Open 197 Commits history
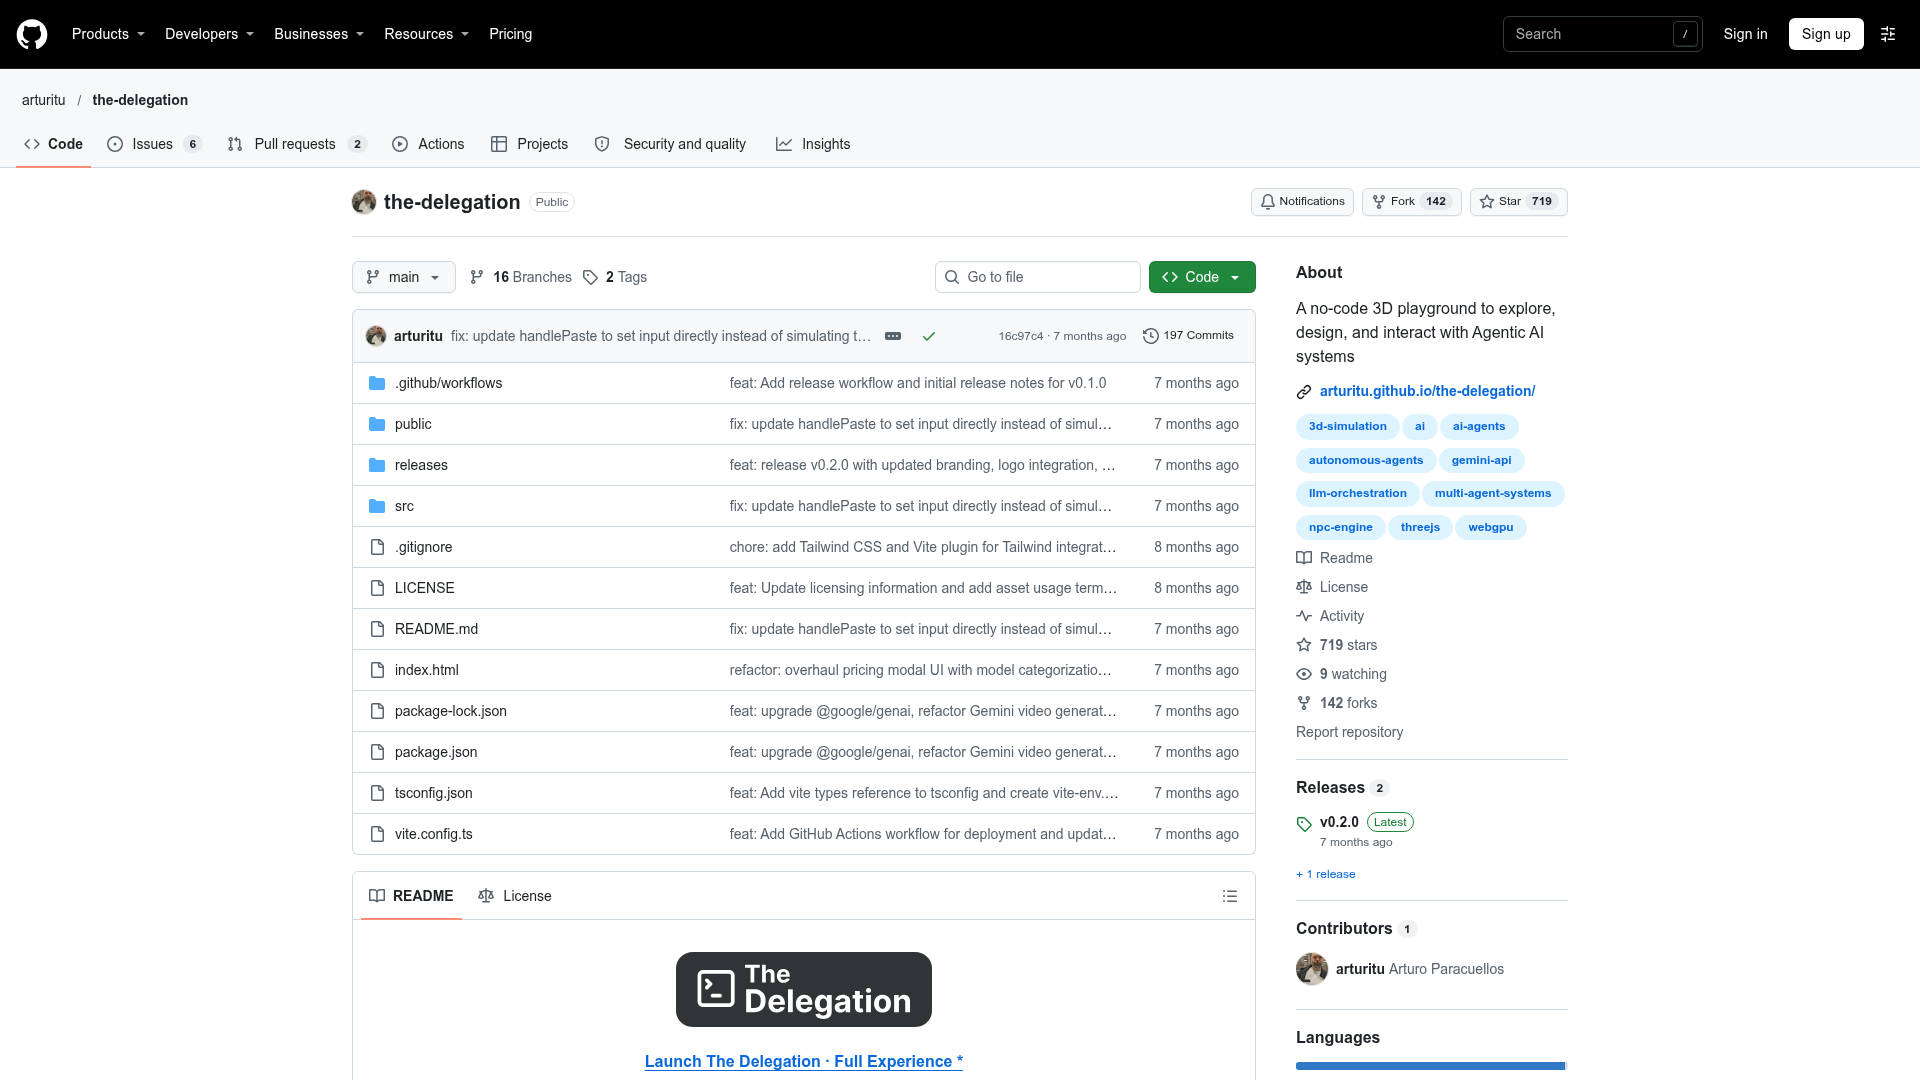The image size is (1920, 1080). click(1189, 336)
